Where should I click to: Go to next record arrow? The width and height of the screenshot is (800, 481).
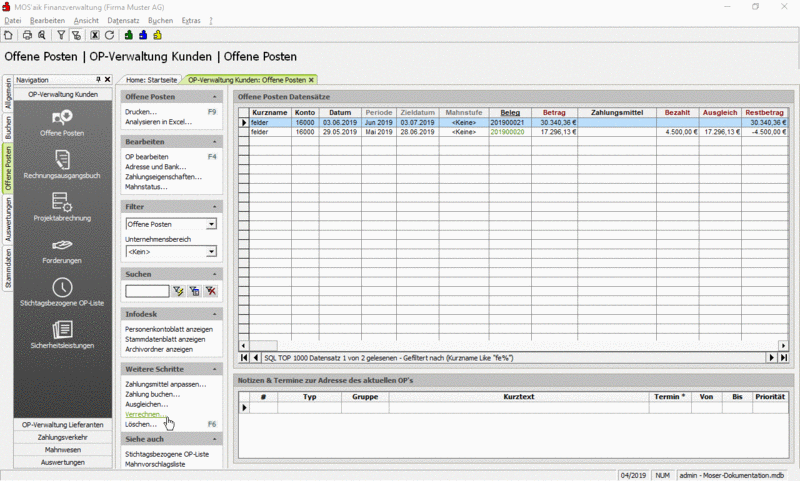click(772, 358)
